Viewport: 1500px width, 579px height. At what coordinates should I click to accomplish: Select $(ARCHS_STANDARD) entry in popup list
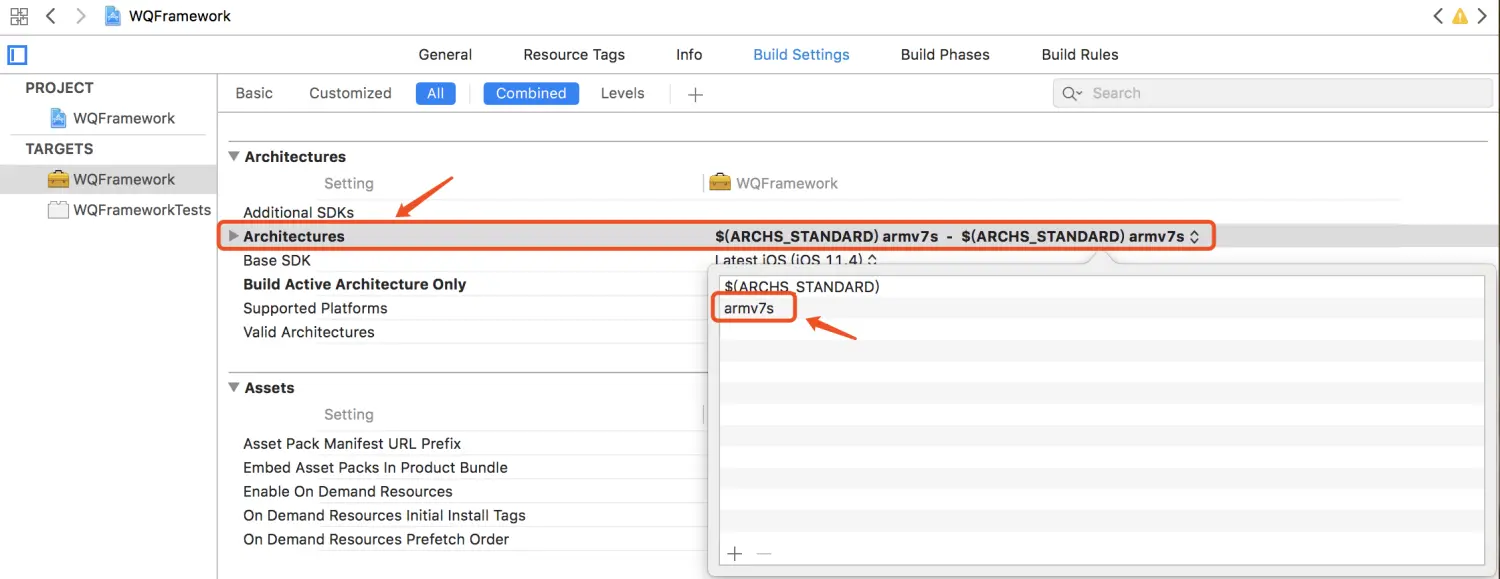click(801, 287)
